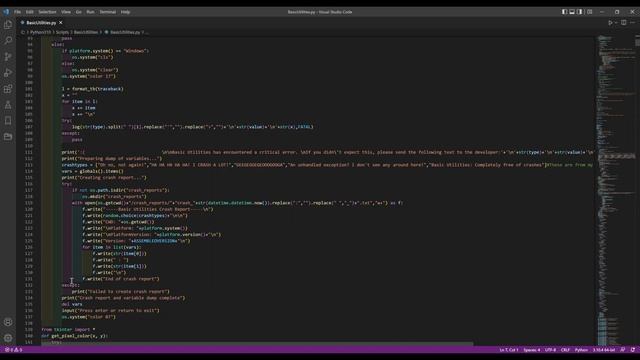Click line number 111 in gutter
This screenshot has width=640, height=360.
point(29,152)
